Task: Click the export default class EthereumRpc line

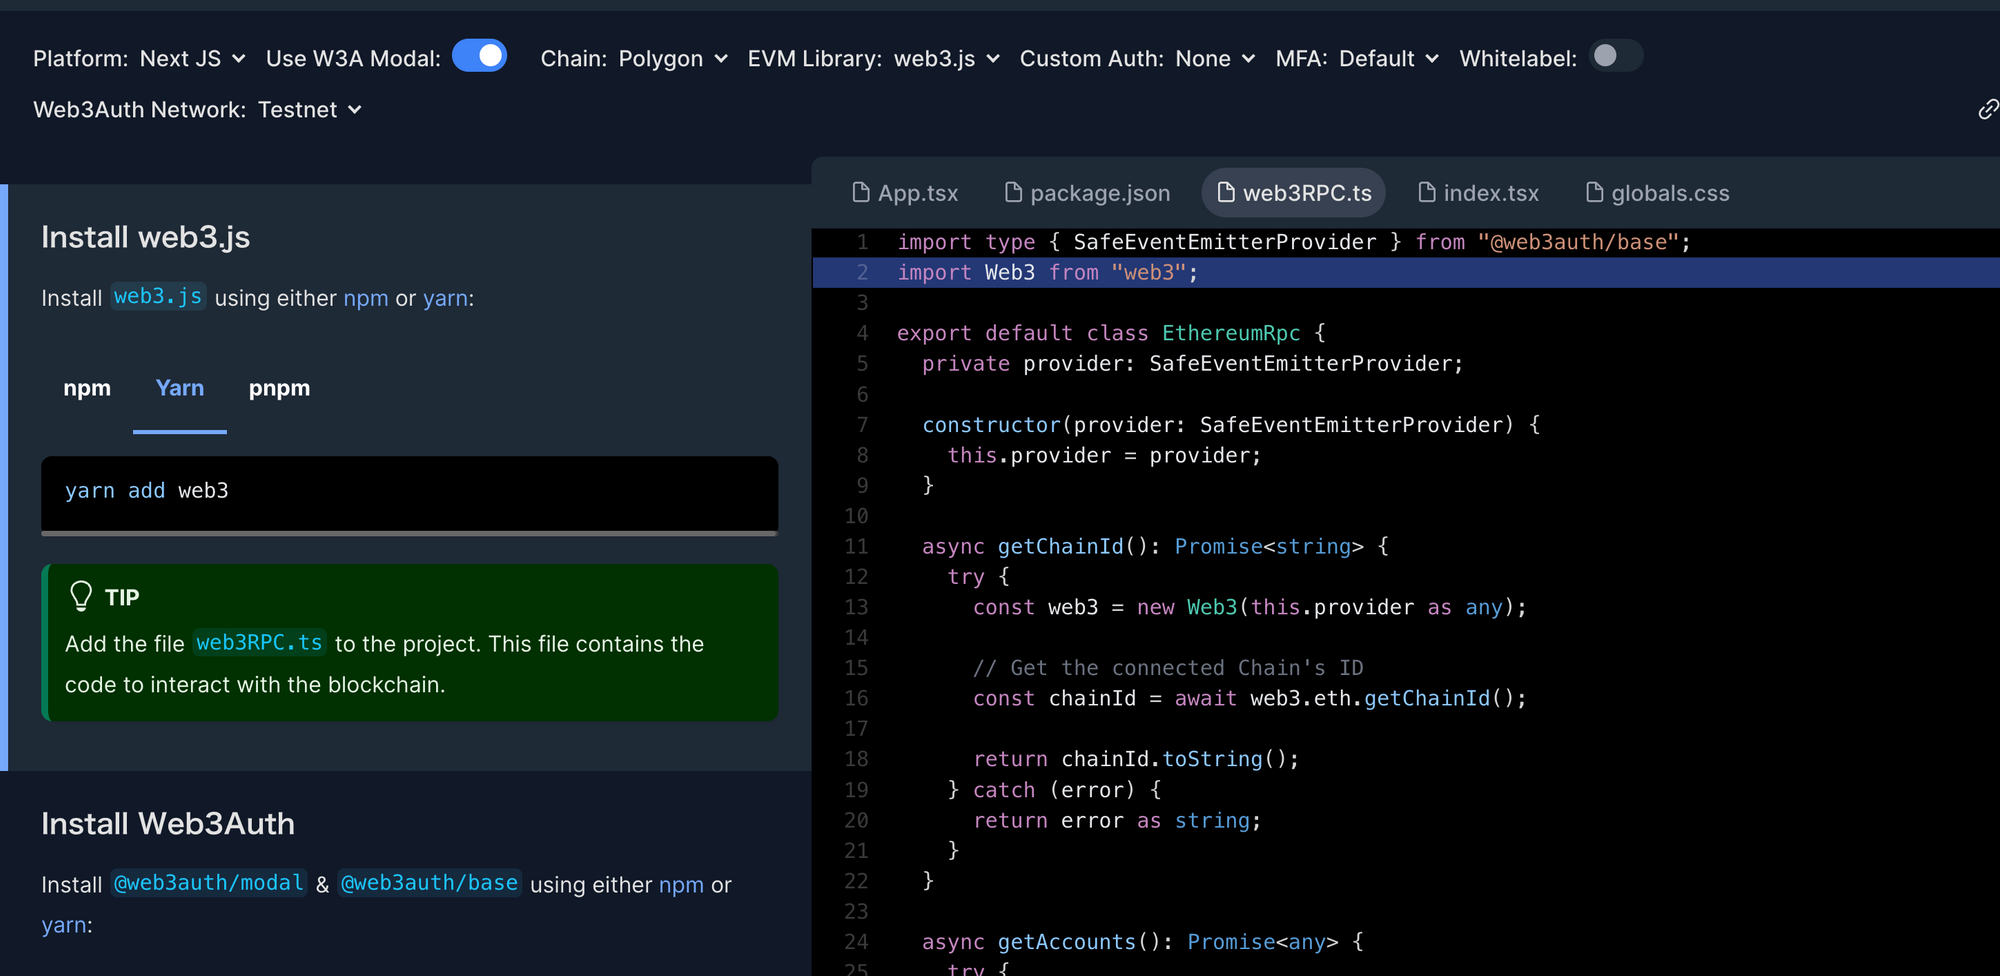Action: [1110, 333]
